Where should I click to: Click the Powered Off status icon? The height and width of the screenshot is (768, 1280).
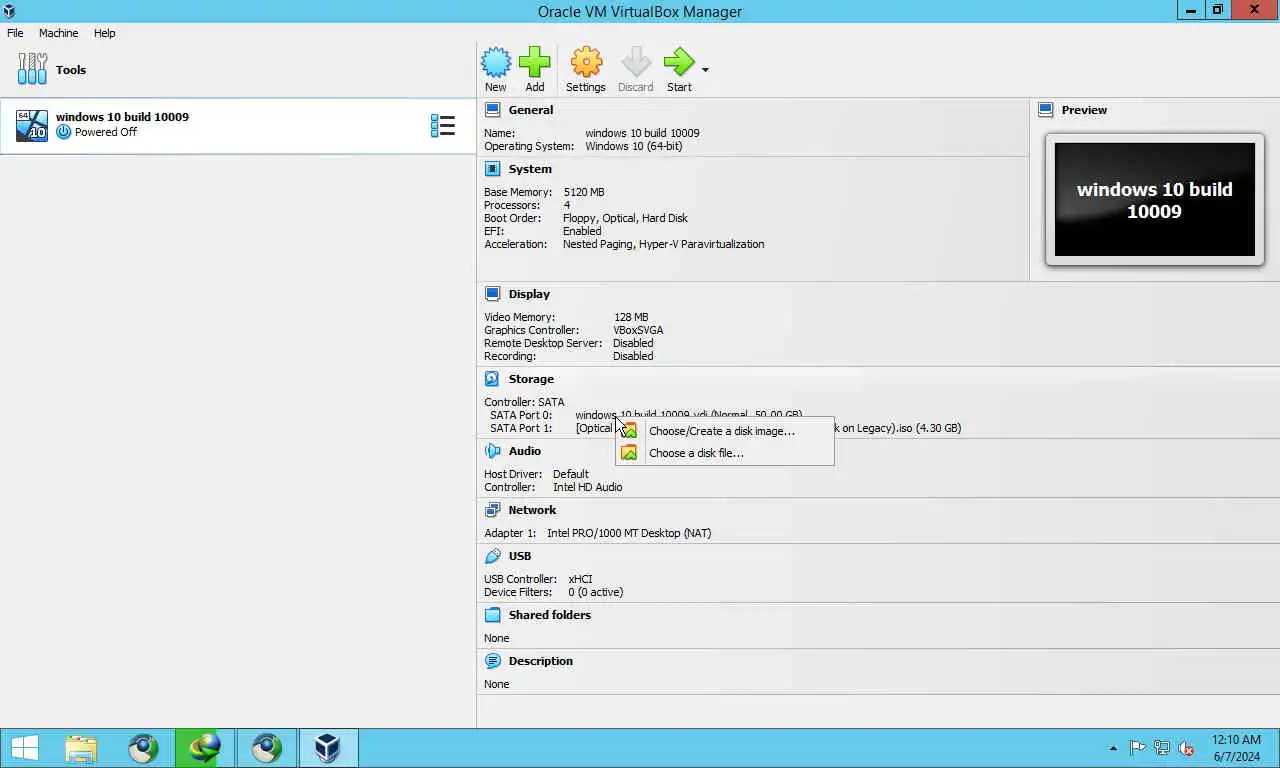coord(64,132)
